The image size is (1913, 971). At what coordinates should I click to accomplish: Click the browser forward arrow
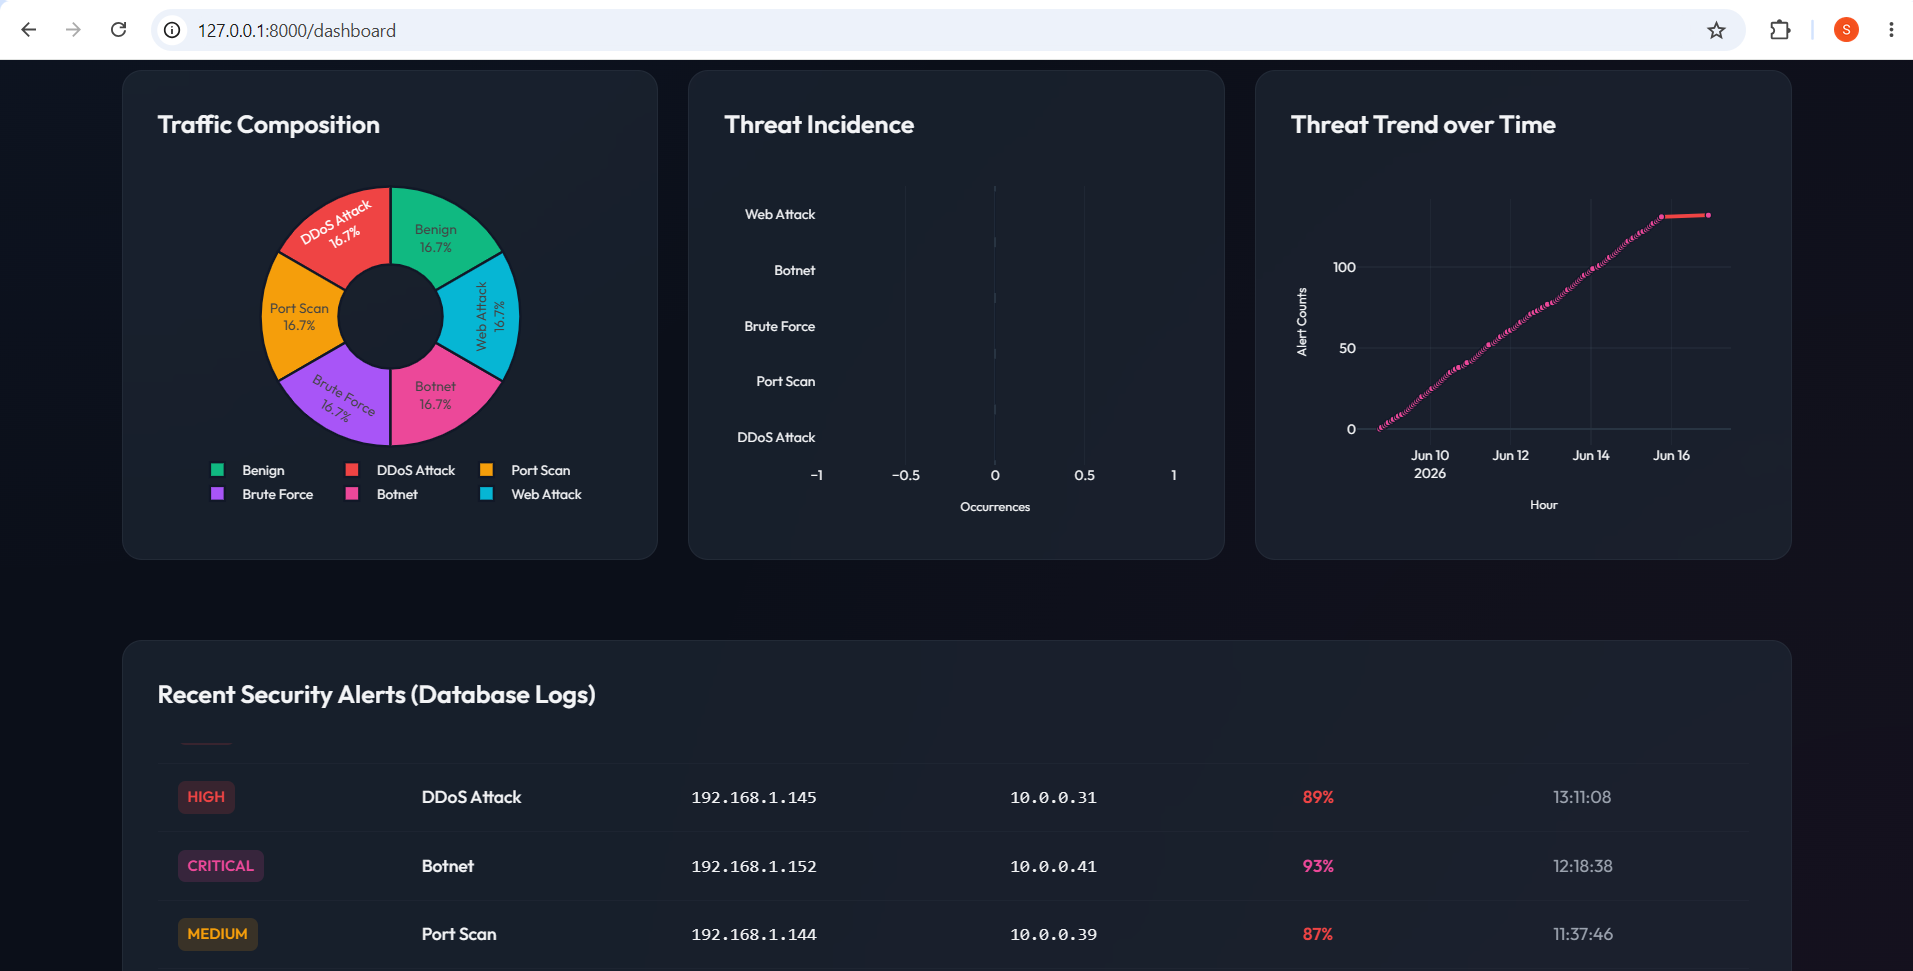(x=73, y=30)
